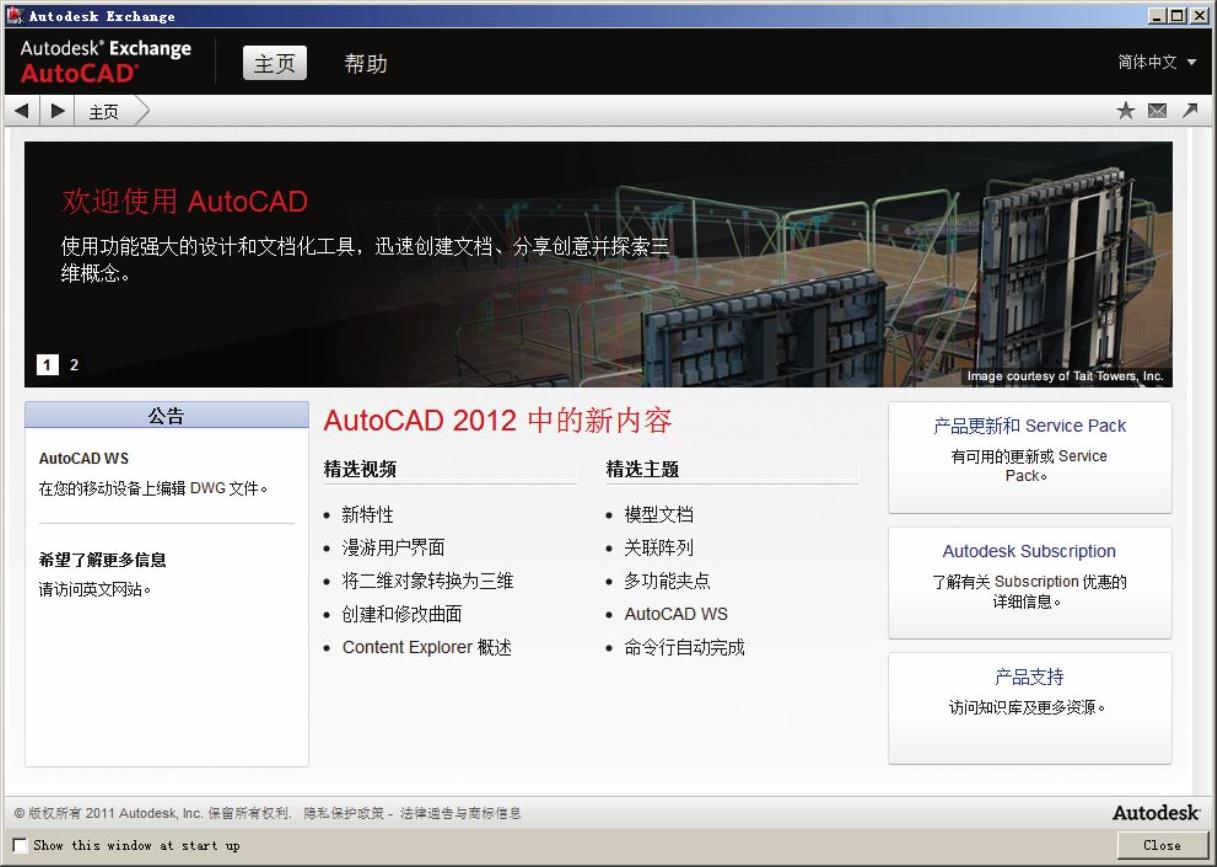The width and height of the screenshot is (1217, 867).
Task: Open the 命令行自动完成 topic
Action: 685,648
